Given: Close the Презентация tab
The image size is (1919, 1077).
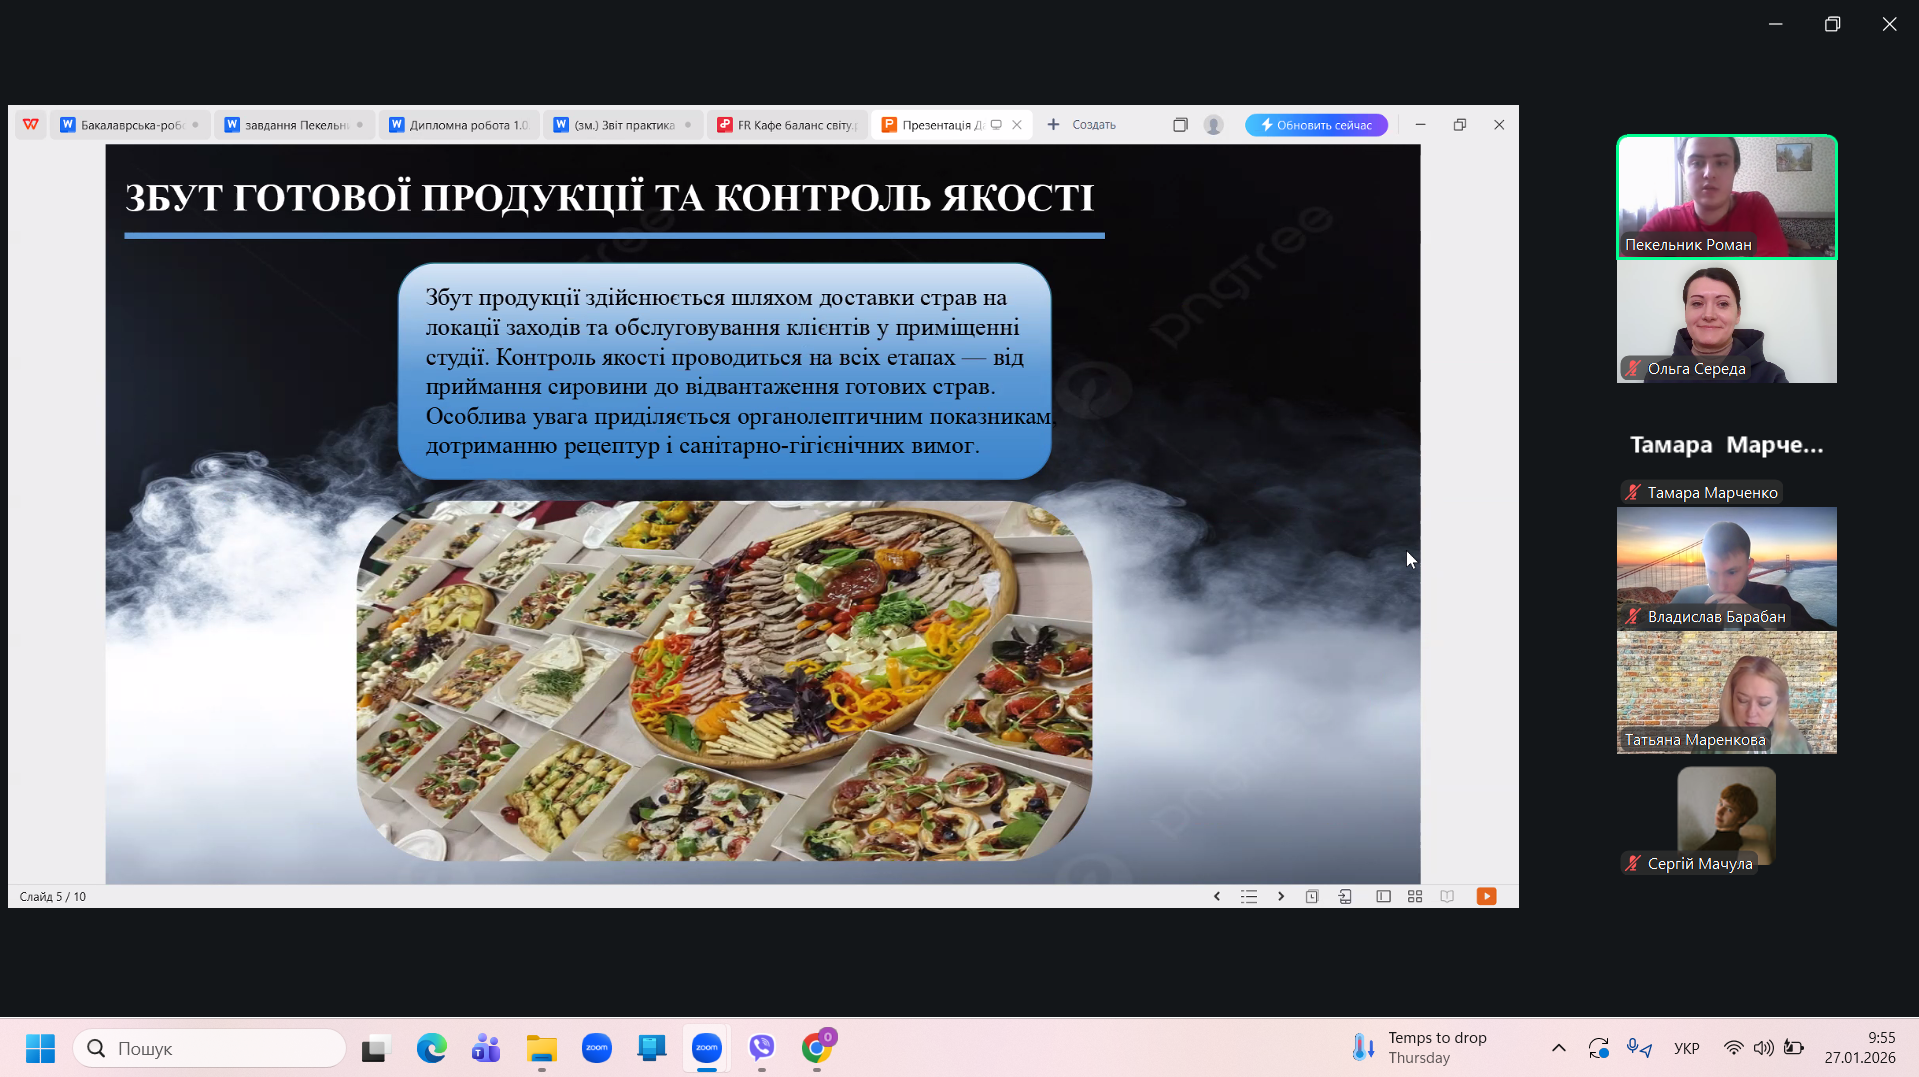Looking at the screenshot, I should tap(1017, 125).
